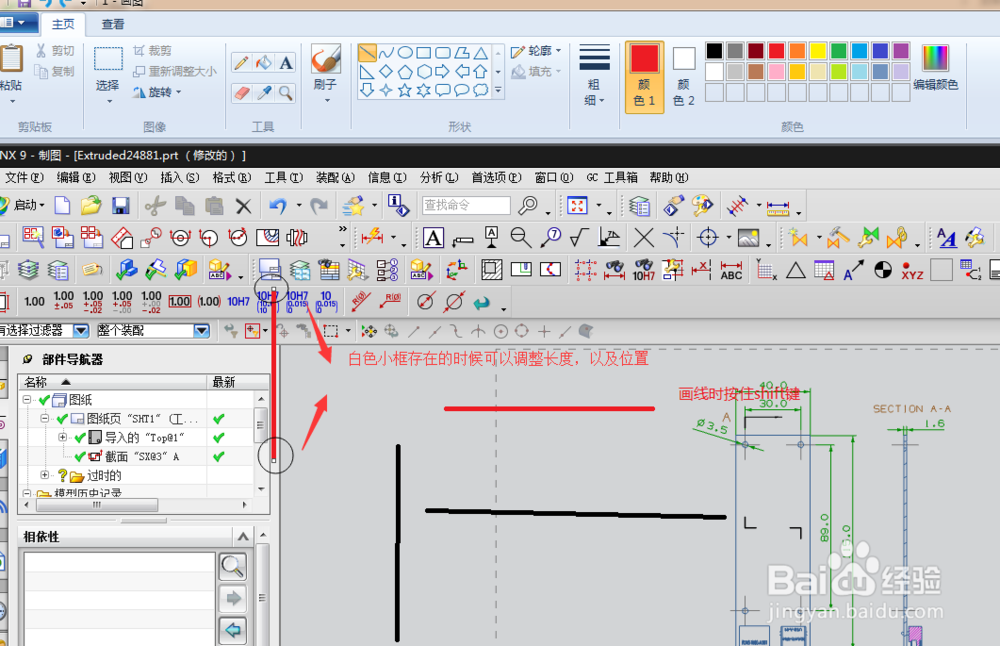Click the 裁剪 crop button
This screenshot has width=1000, height=646.
tap(152, 50)
